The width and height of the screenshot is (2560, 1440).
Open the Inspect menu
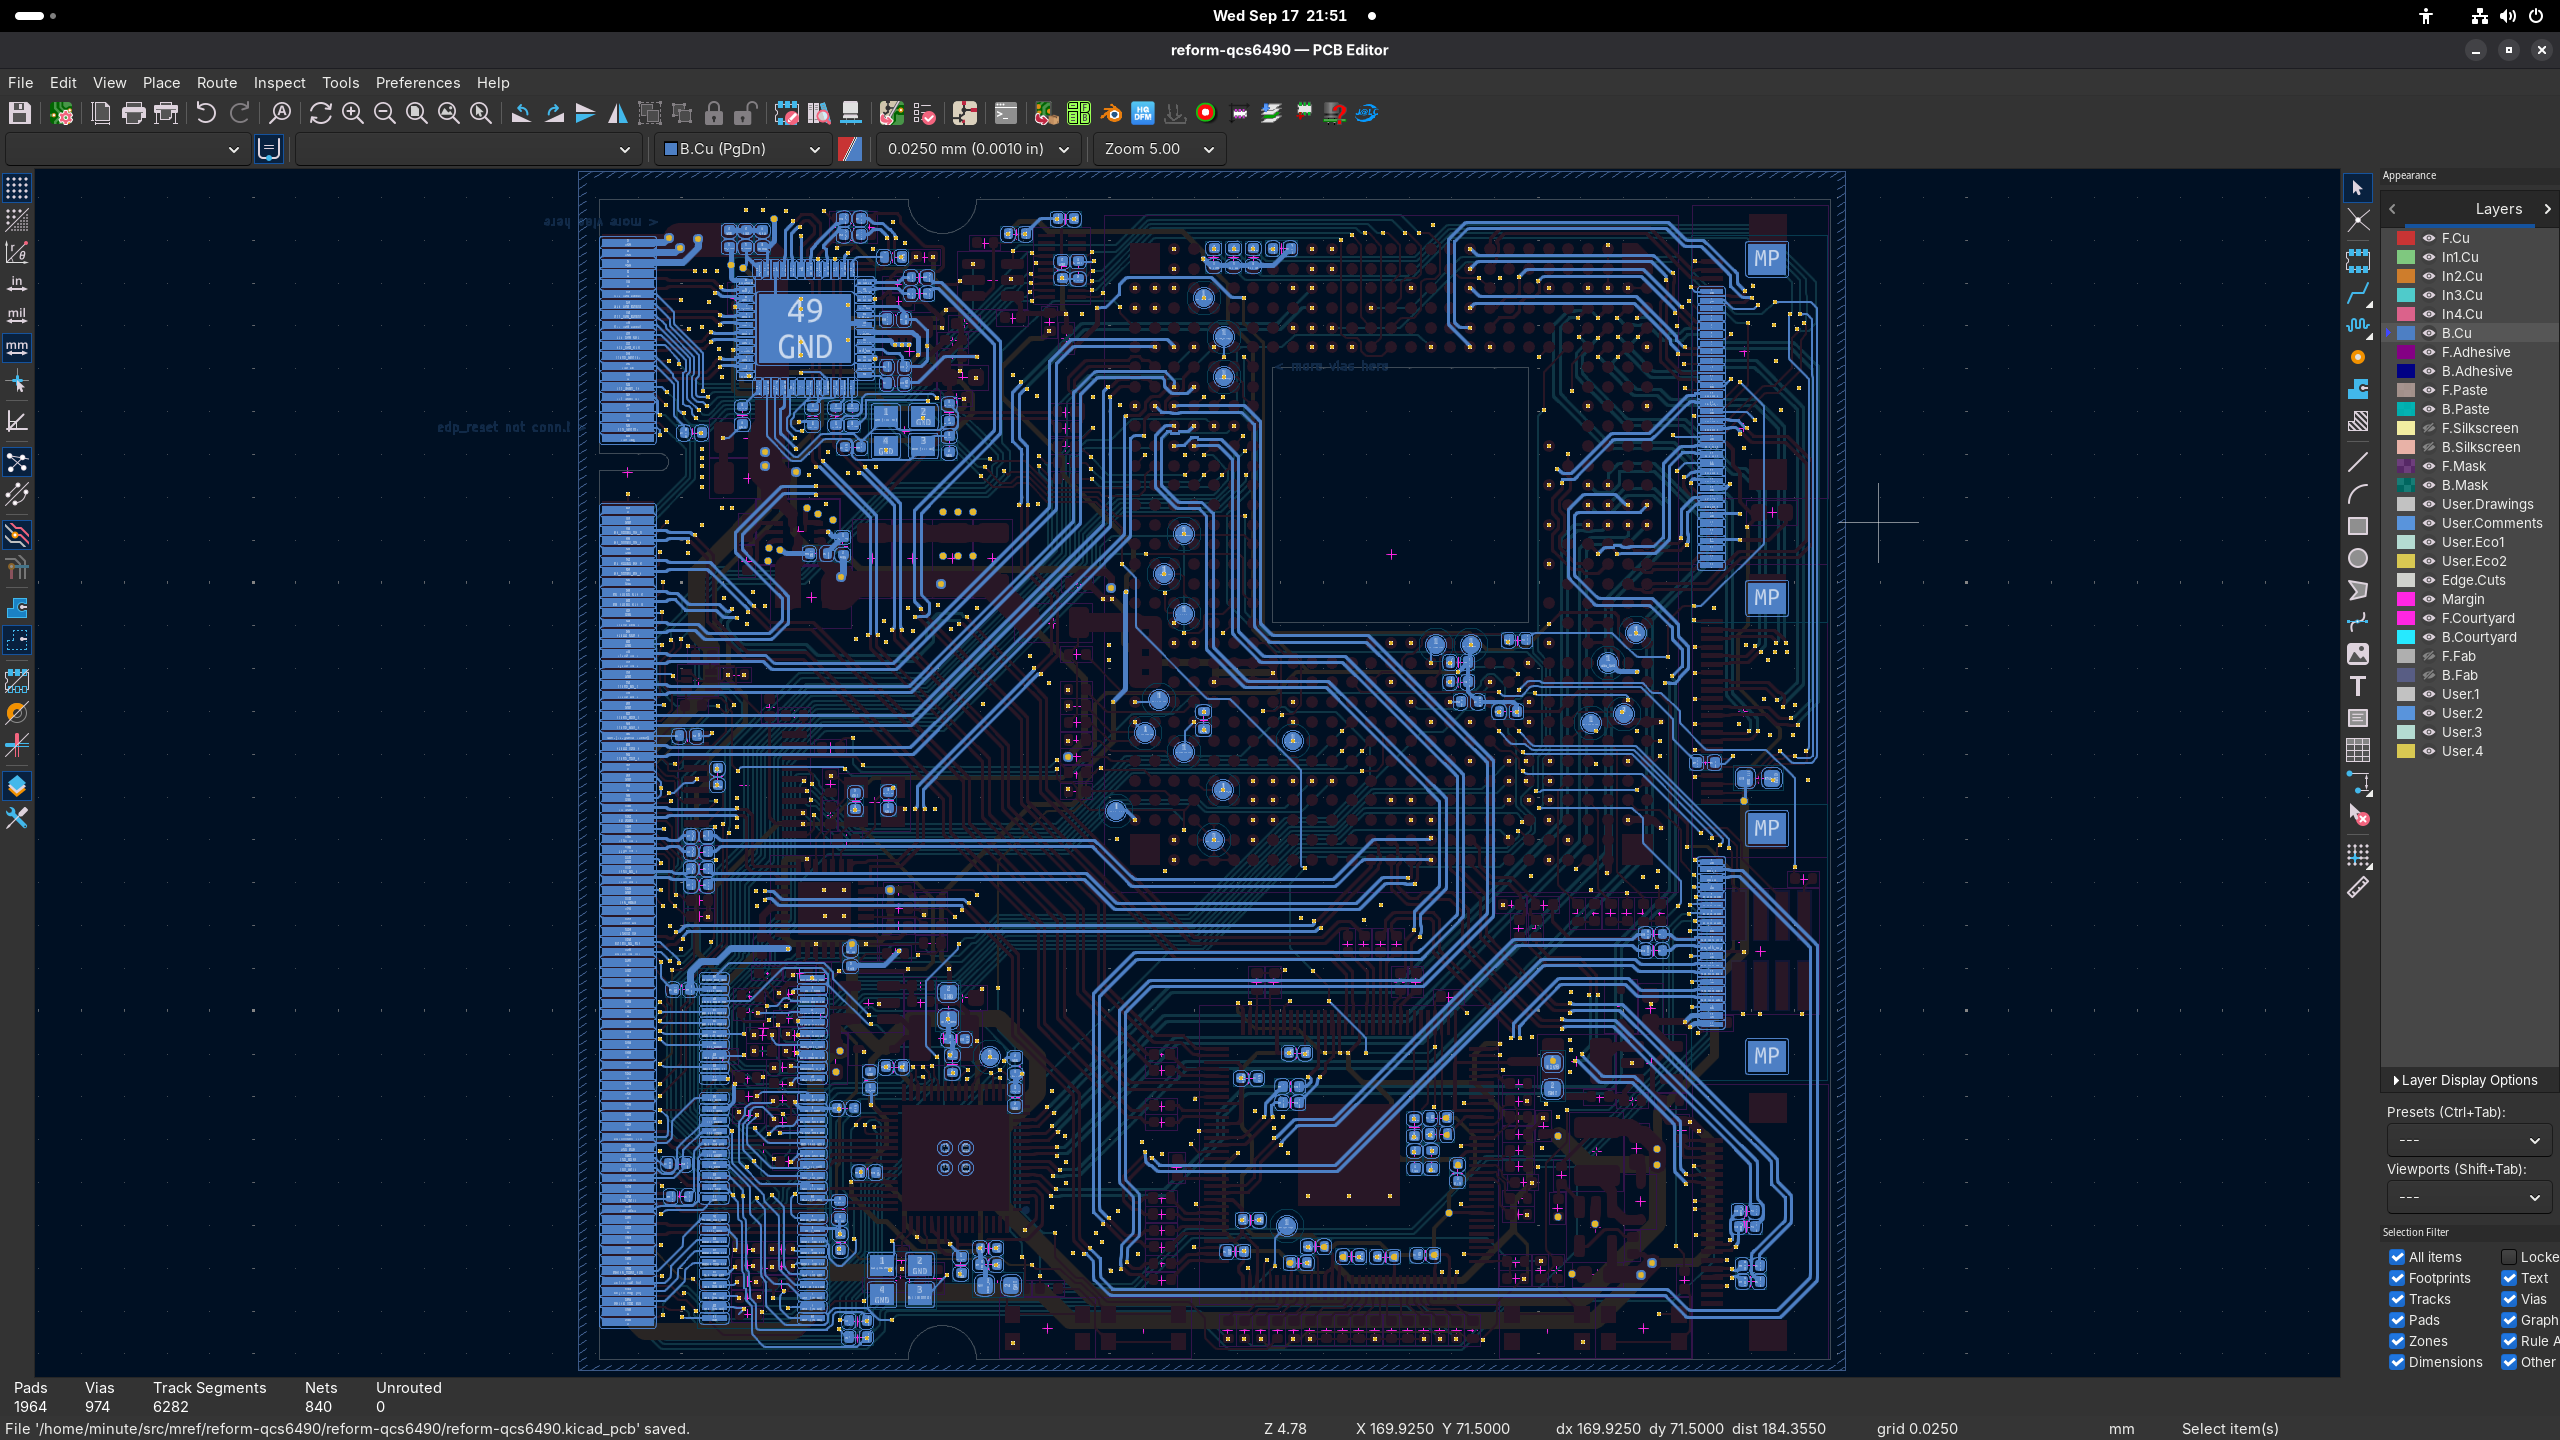coord(279,83)
